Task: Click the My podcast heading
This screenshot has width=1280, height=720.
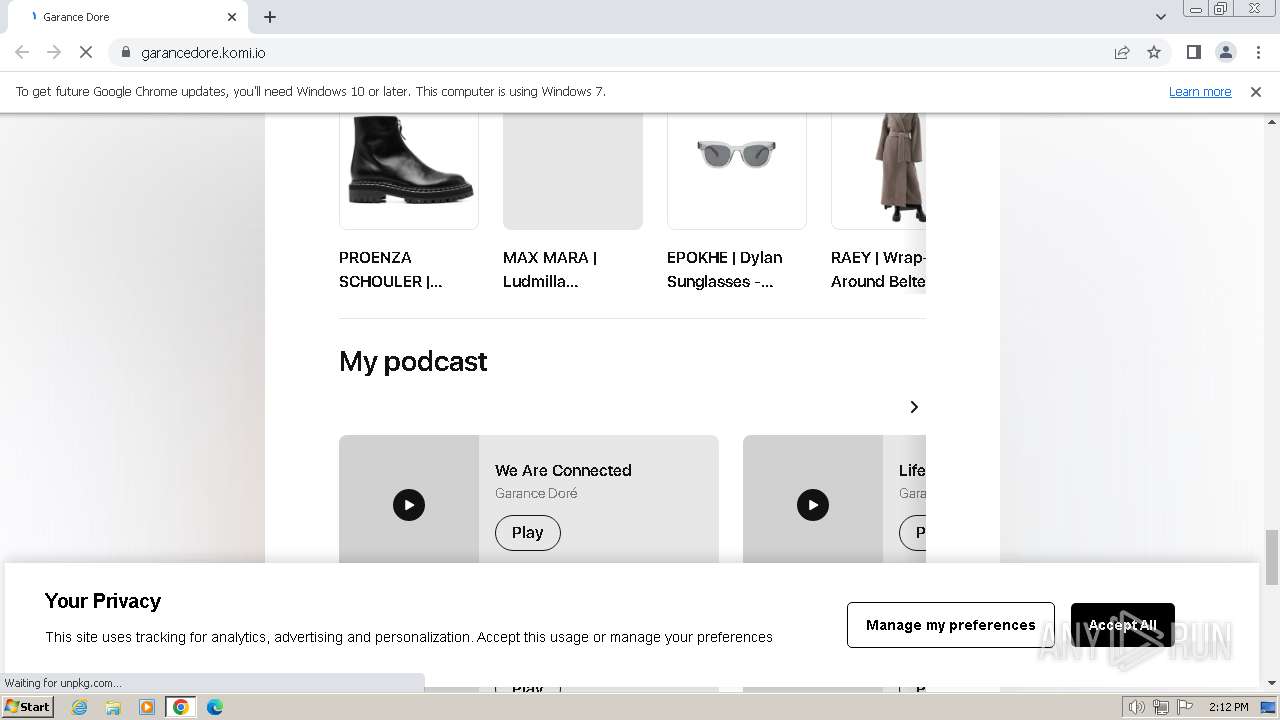Action: 413,361
